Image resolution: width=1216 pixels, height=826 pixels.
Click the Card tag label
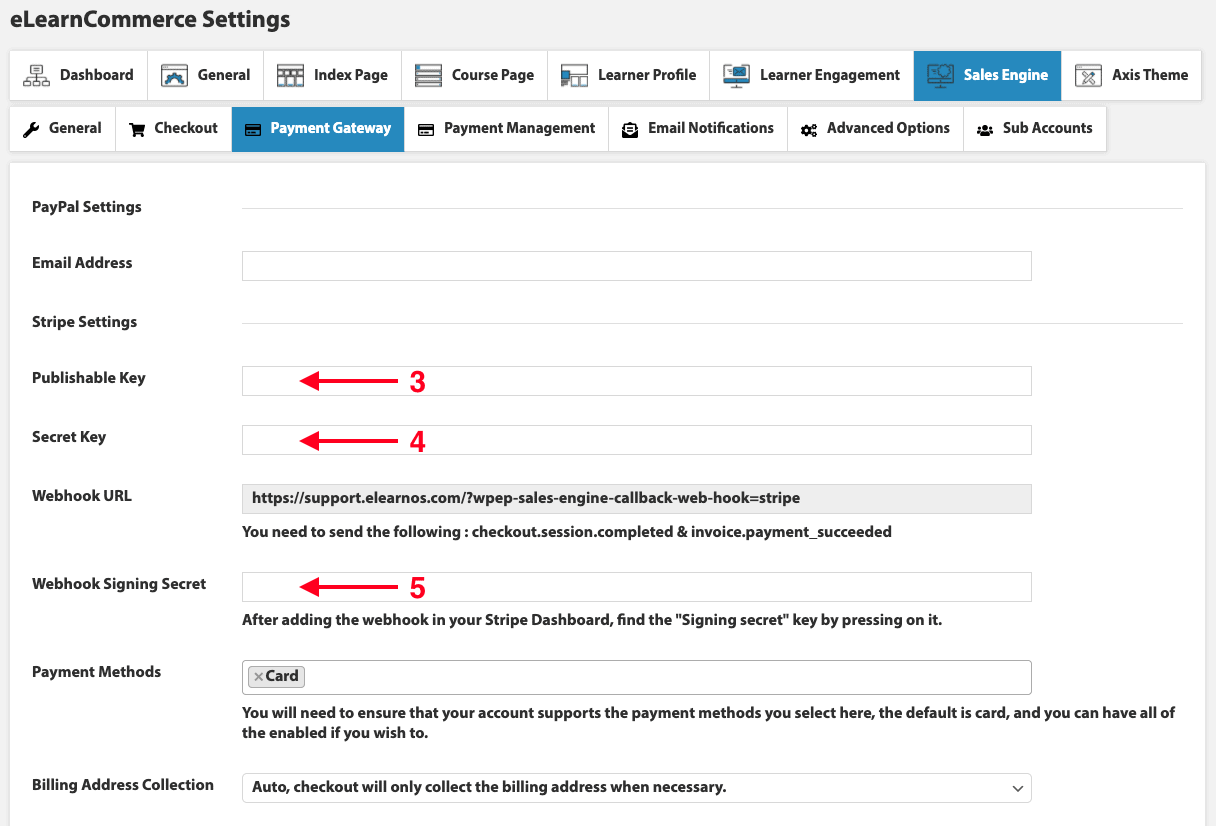tap(282, 677)
